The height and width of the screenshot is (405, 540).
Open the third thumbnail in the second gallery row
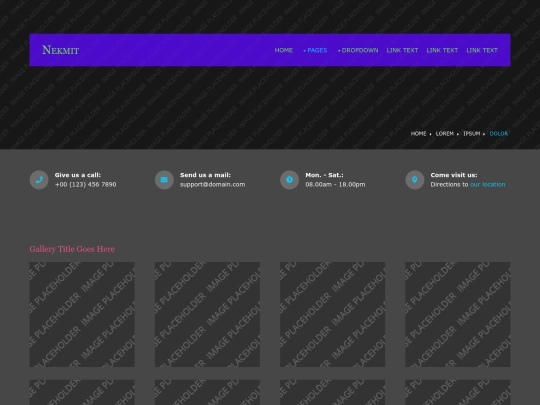click(333, 392)
